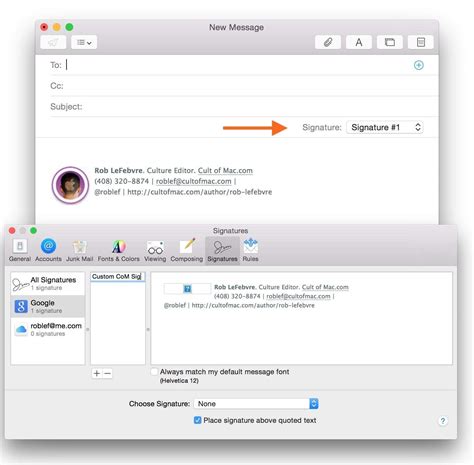Open the format bar with the A icon
This screenshot has height=465, width=474.
[359, 42]
